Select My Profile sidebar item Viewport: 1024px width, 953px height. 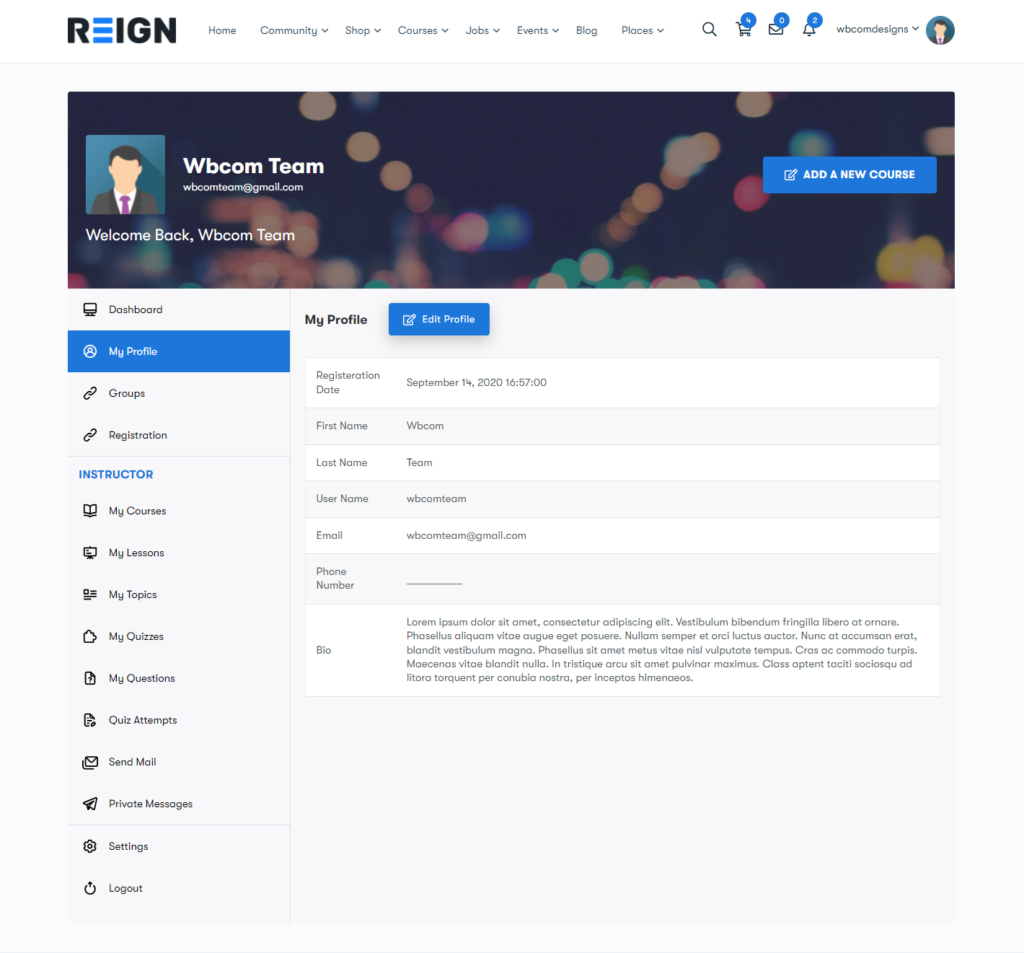pyautogui.click(x=179, y=351)
